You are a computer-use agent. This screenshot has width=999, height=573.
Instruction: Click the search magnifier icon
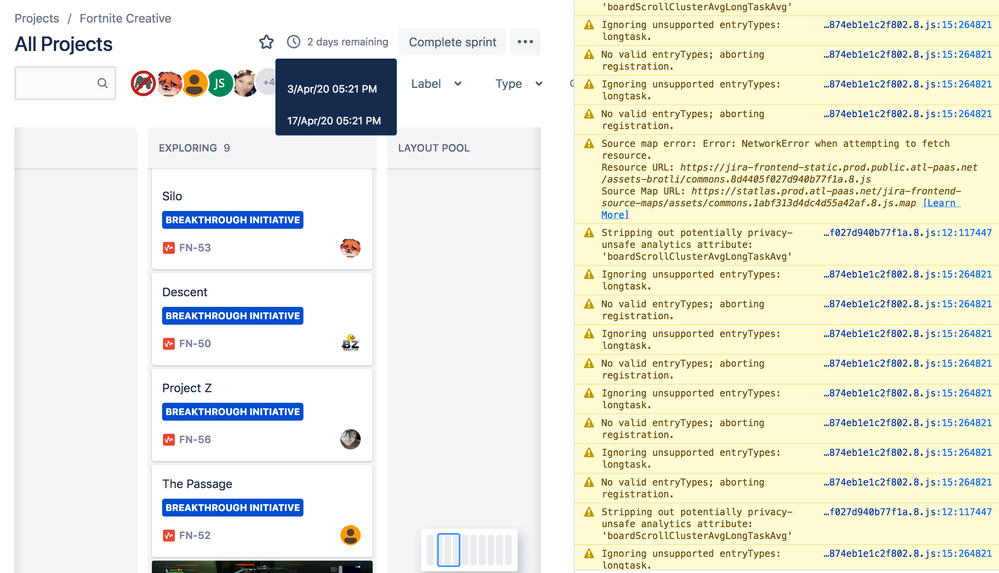[x=102, y=83]
